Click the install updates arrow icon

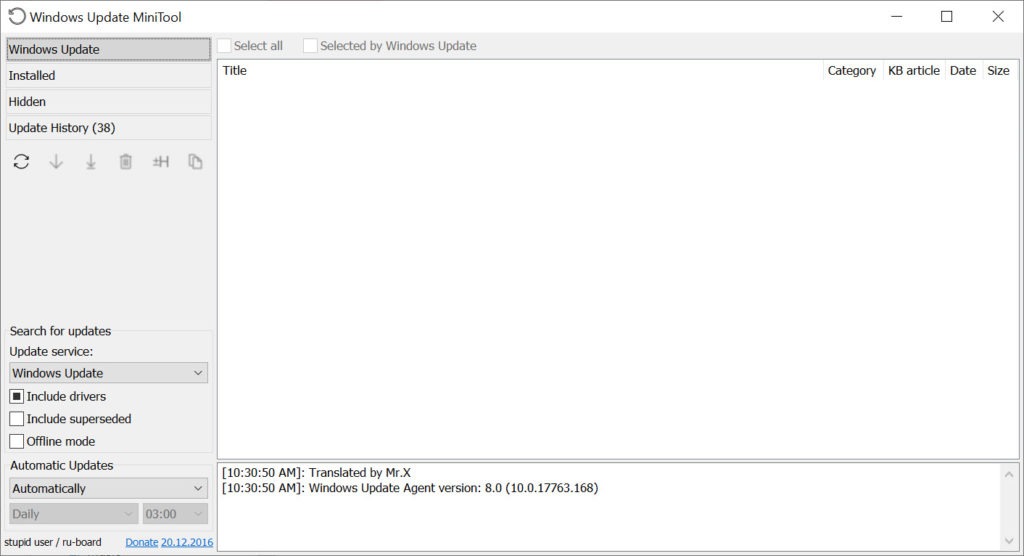click(91, 161)
